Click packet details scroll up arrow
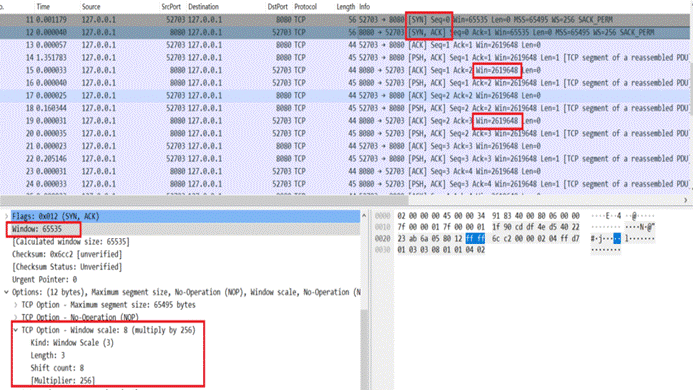 [365, 216]
